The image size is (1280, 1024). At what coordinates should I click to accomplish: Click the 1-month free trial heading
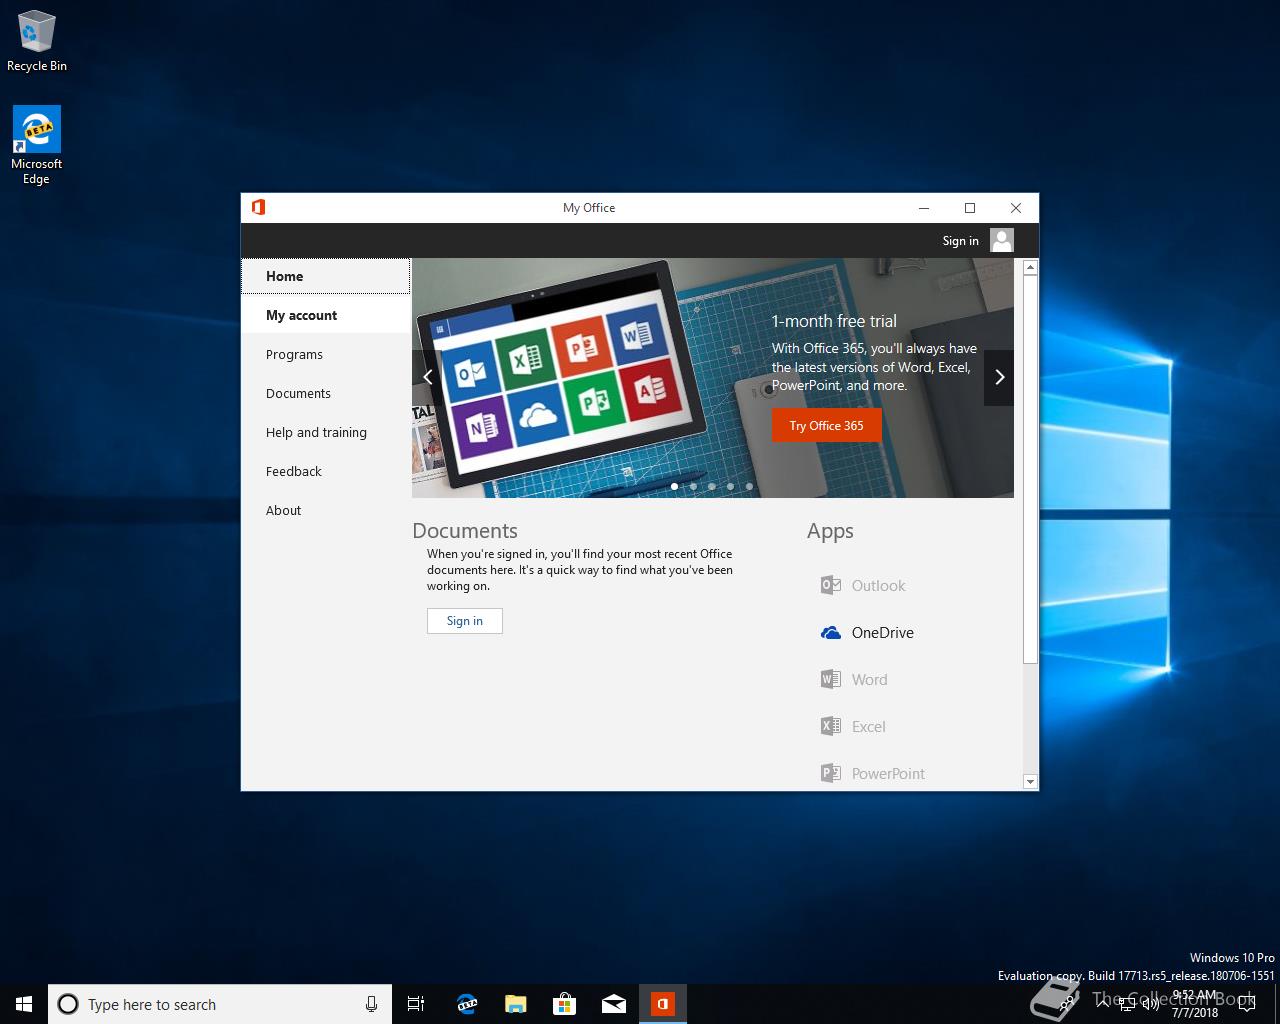click(x=834, y=321)
